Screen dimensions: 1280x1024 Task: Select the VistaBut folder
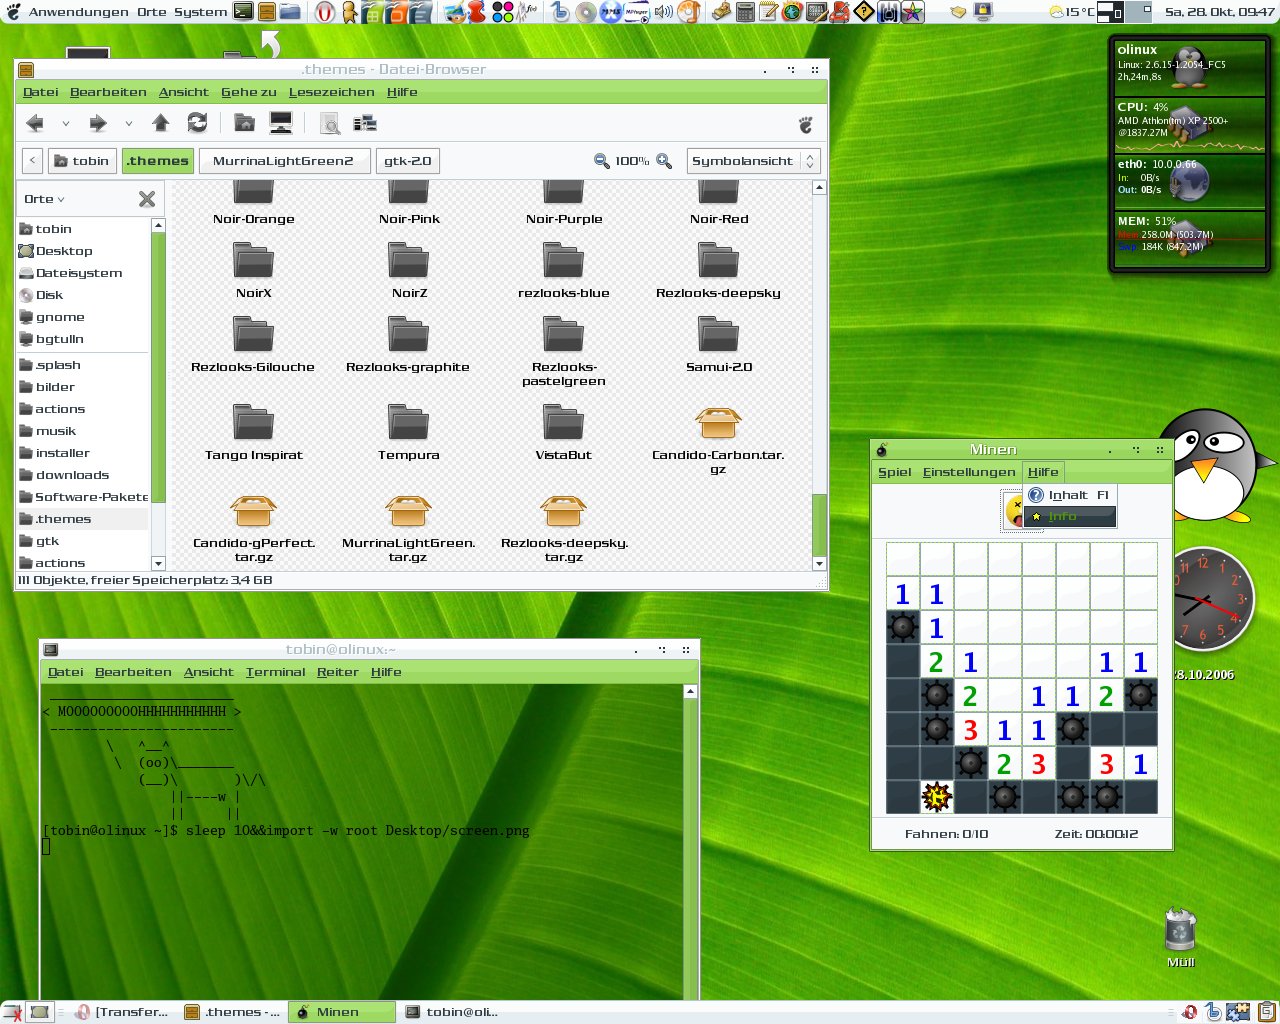pos(564,430)
